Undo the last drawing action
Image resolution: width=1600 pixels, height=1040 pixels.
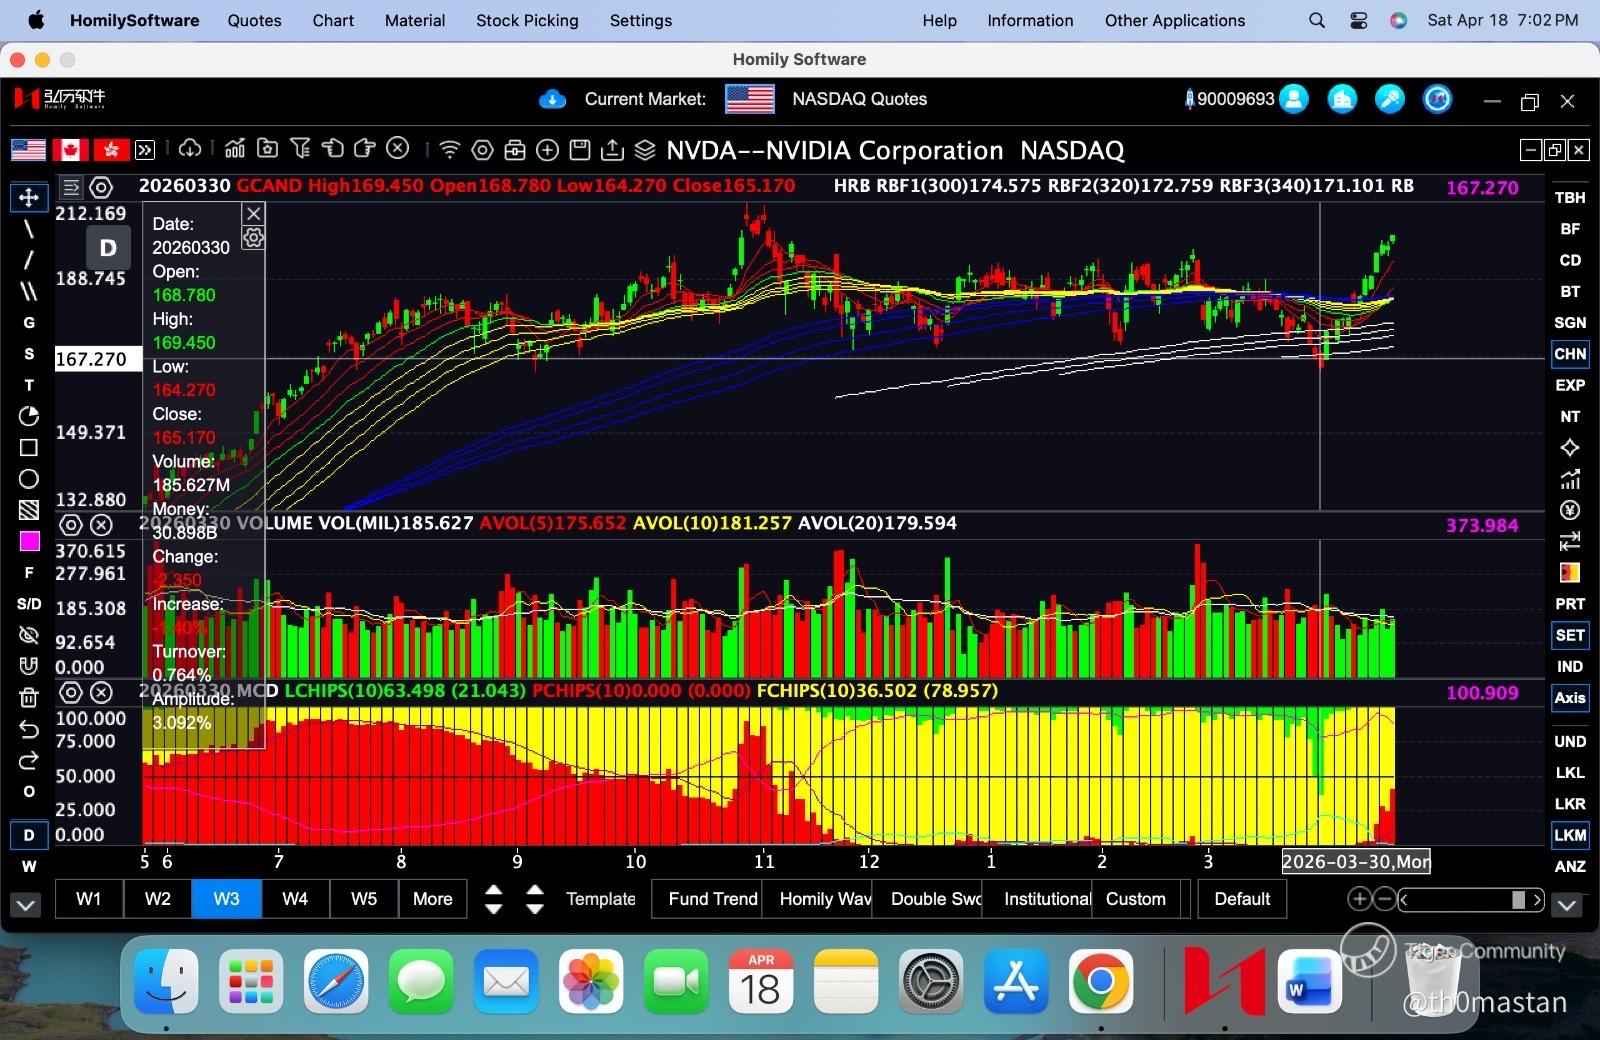click(x=29, y=729)
